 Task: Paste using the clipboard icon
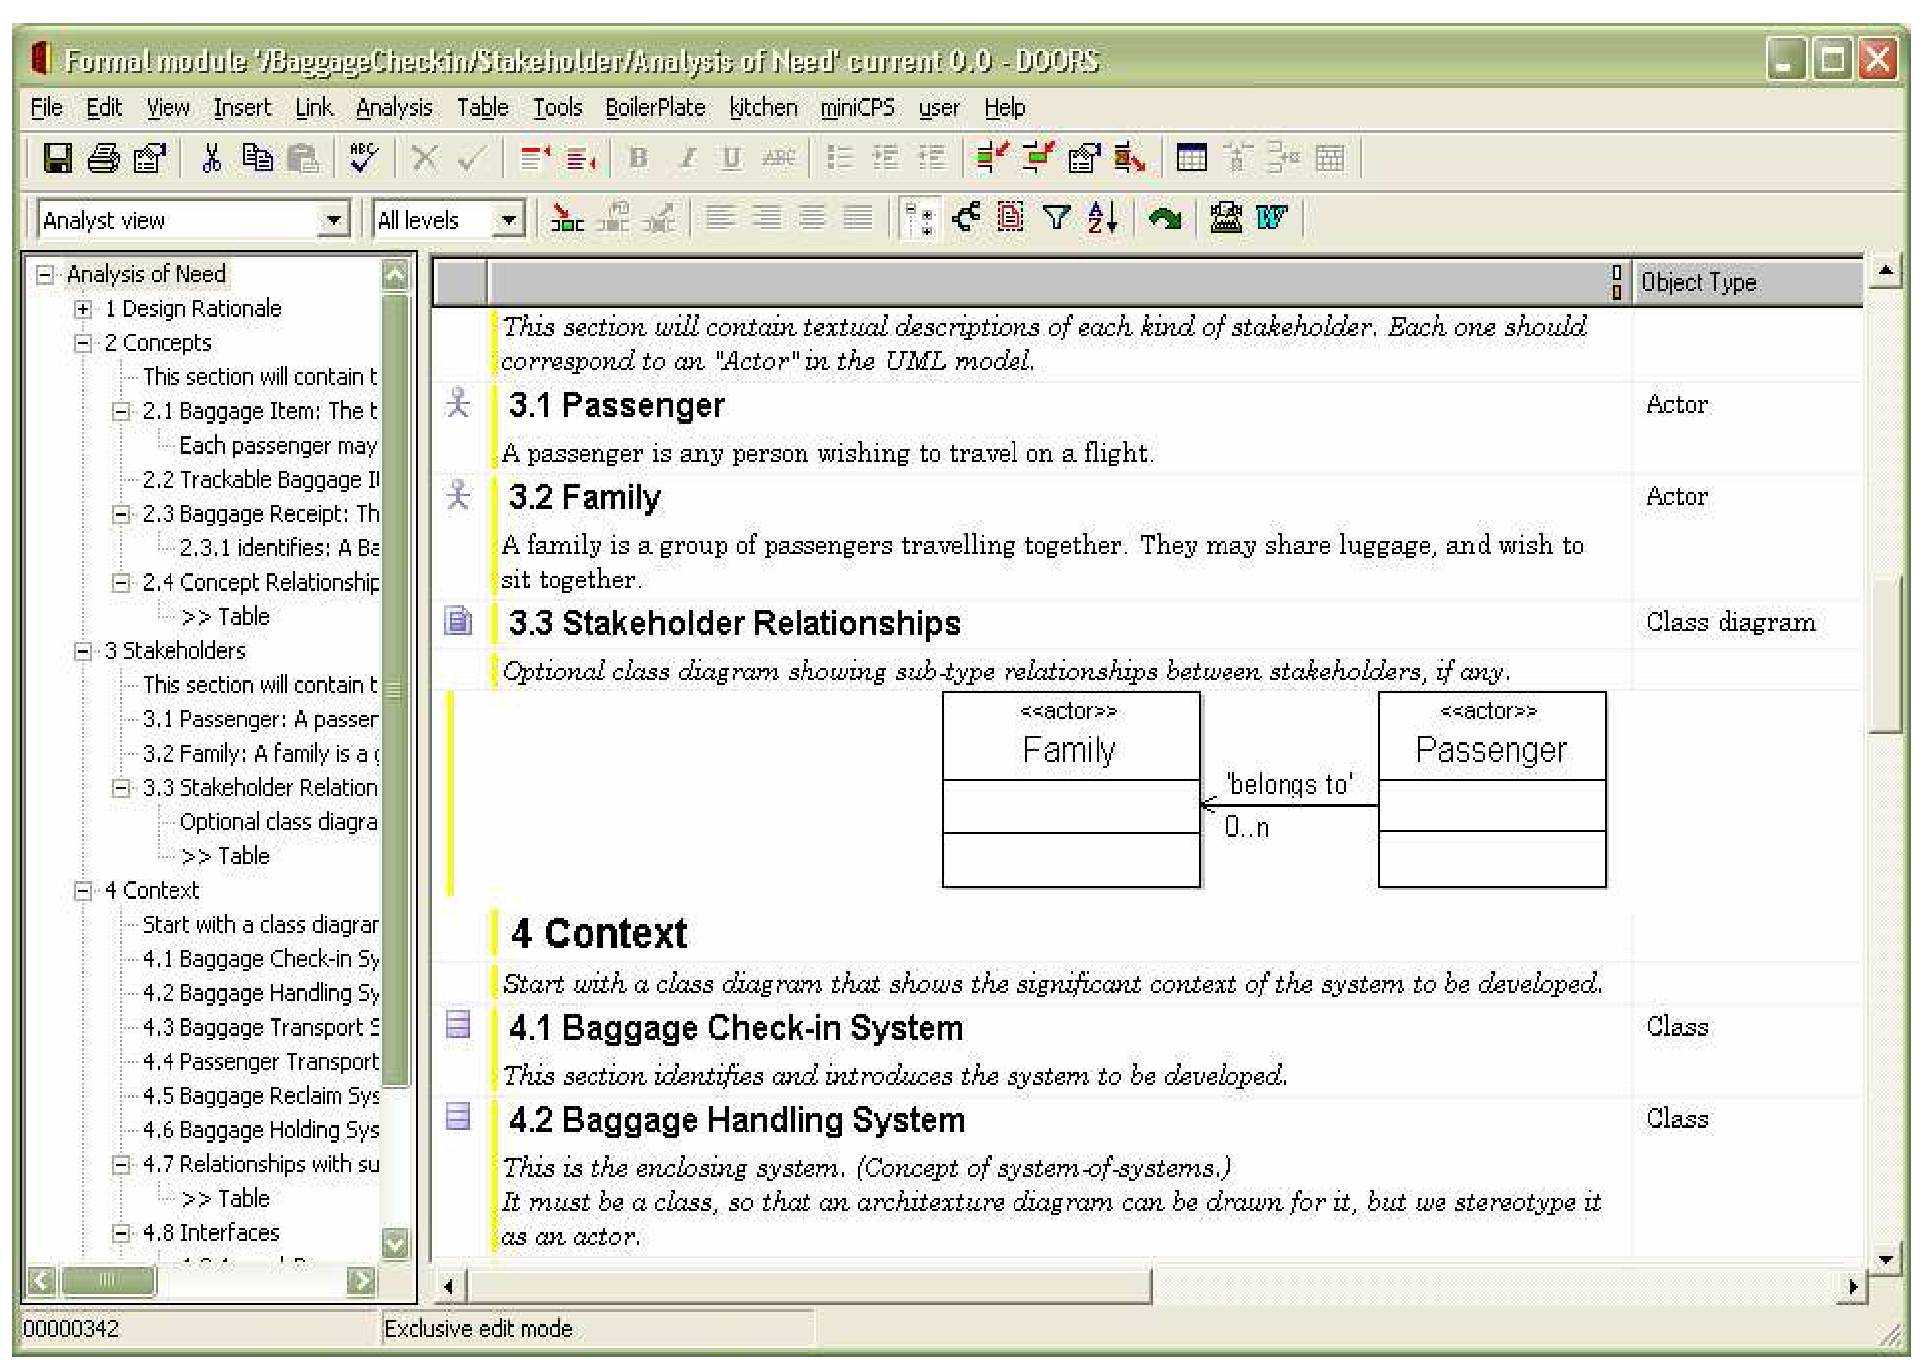tap(303, 158)
